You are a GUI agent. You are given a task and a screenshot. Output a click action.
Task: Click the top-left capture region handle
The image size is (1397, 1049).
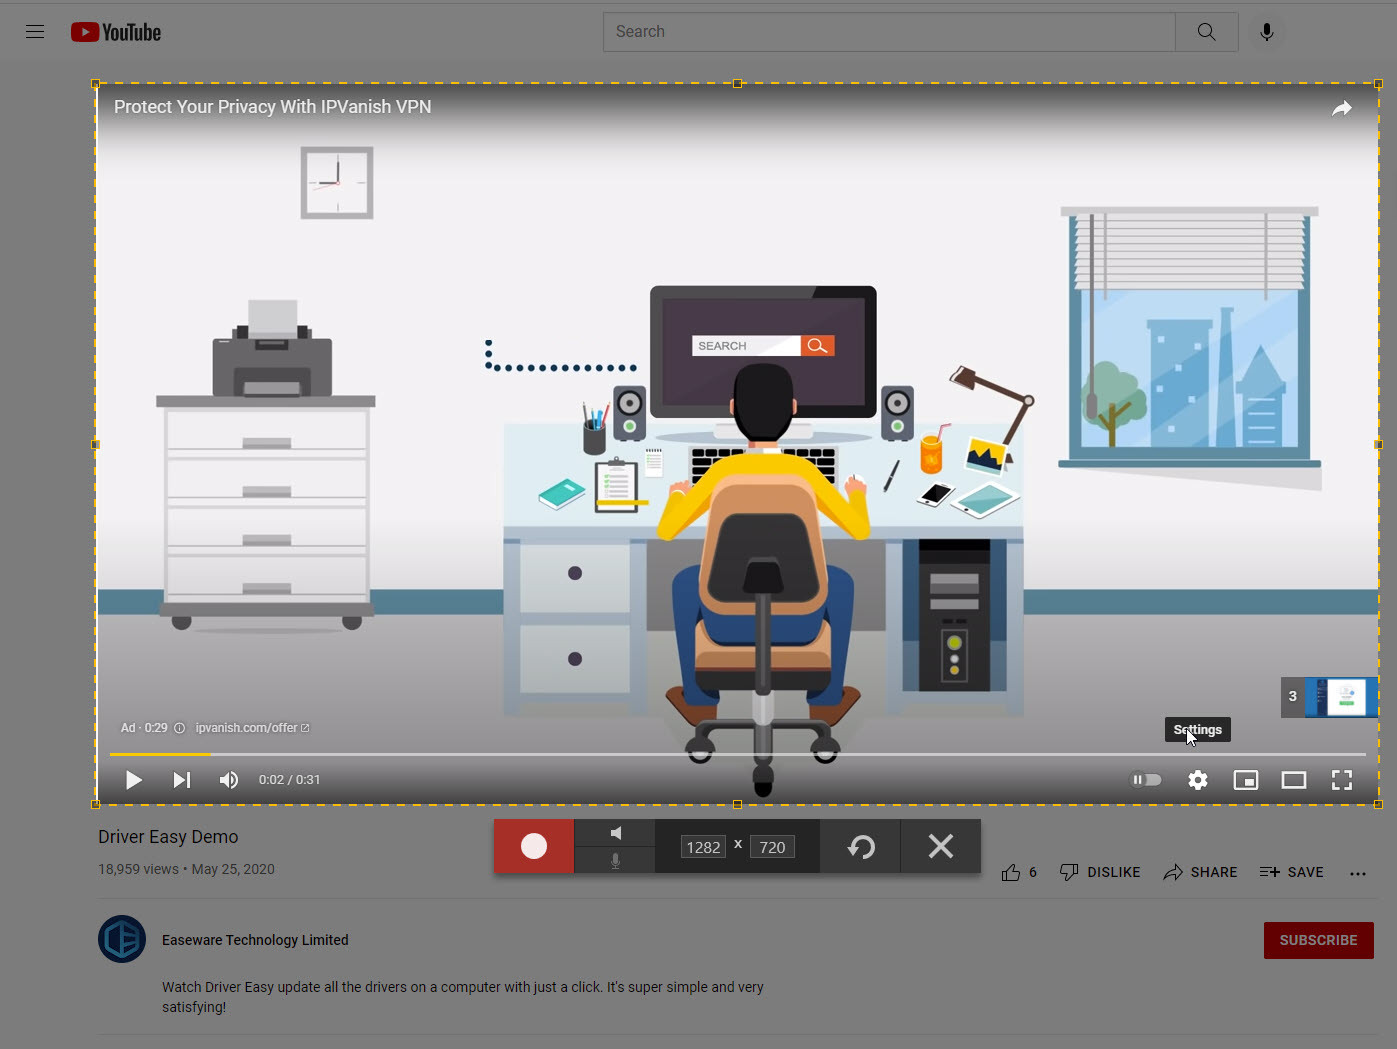coord(96,84)
